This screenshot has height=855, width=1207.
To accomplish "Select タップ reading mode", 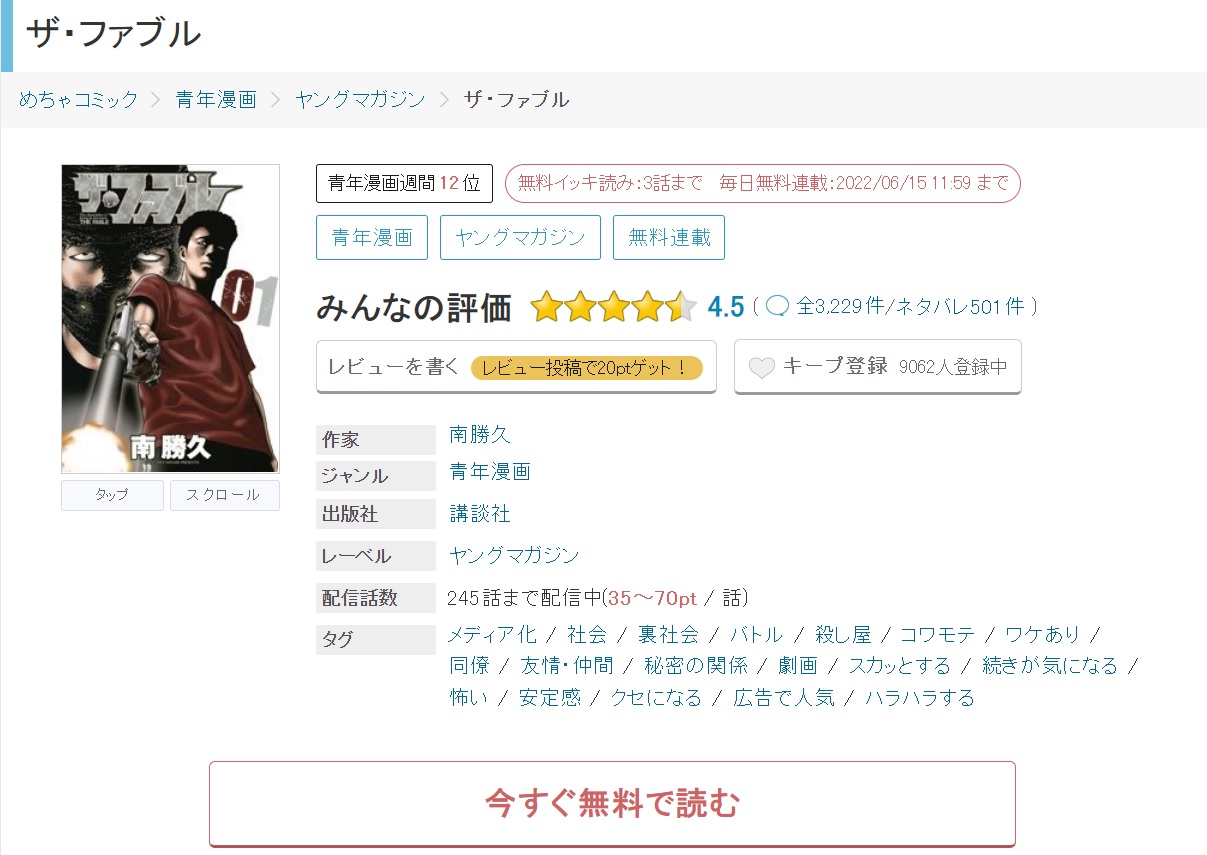I will 112,495.
